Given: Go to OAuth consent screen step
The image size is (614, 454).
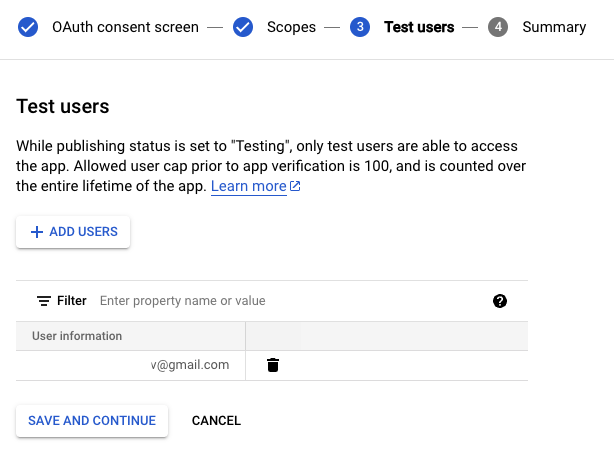Looking at the screenshot, I should (125, 27).
